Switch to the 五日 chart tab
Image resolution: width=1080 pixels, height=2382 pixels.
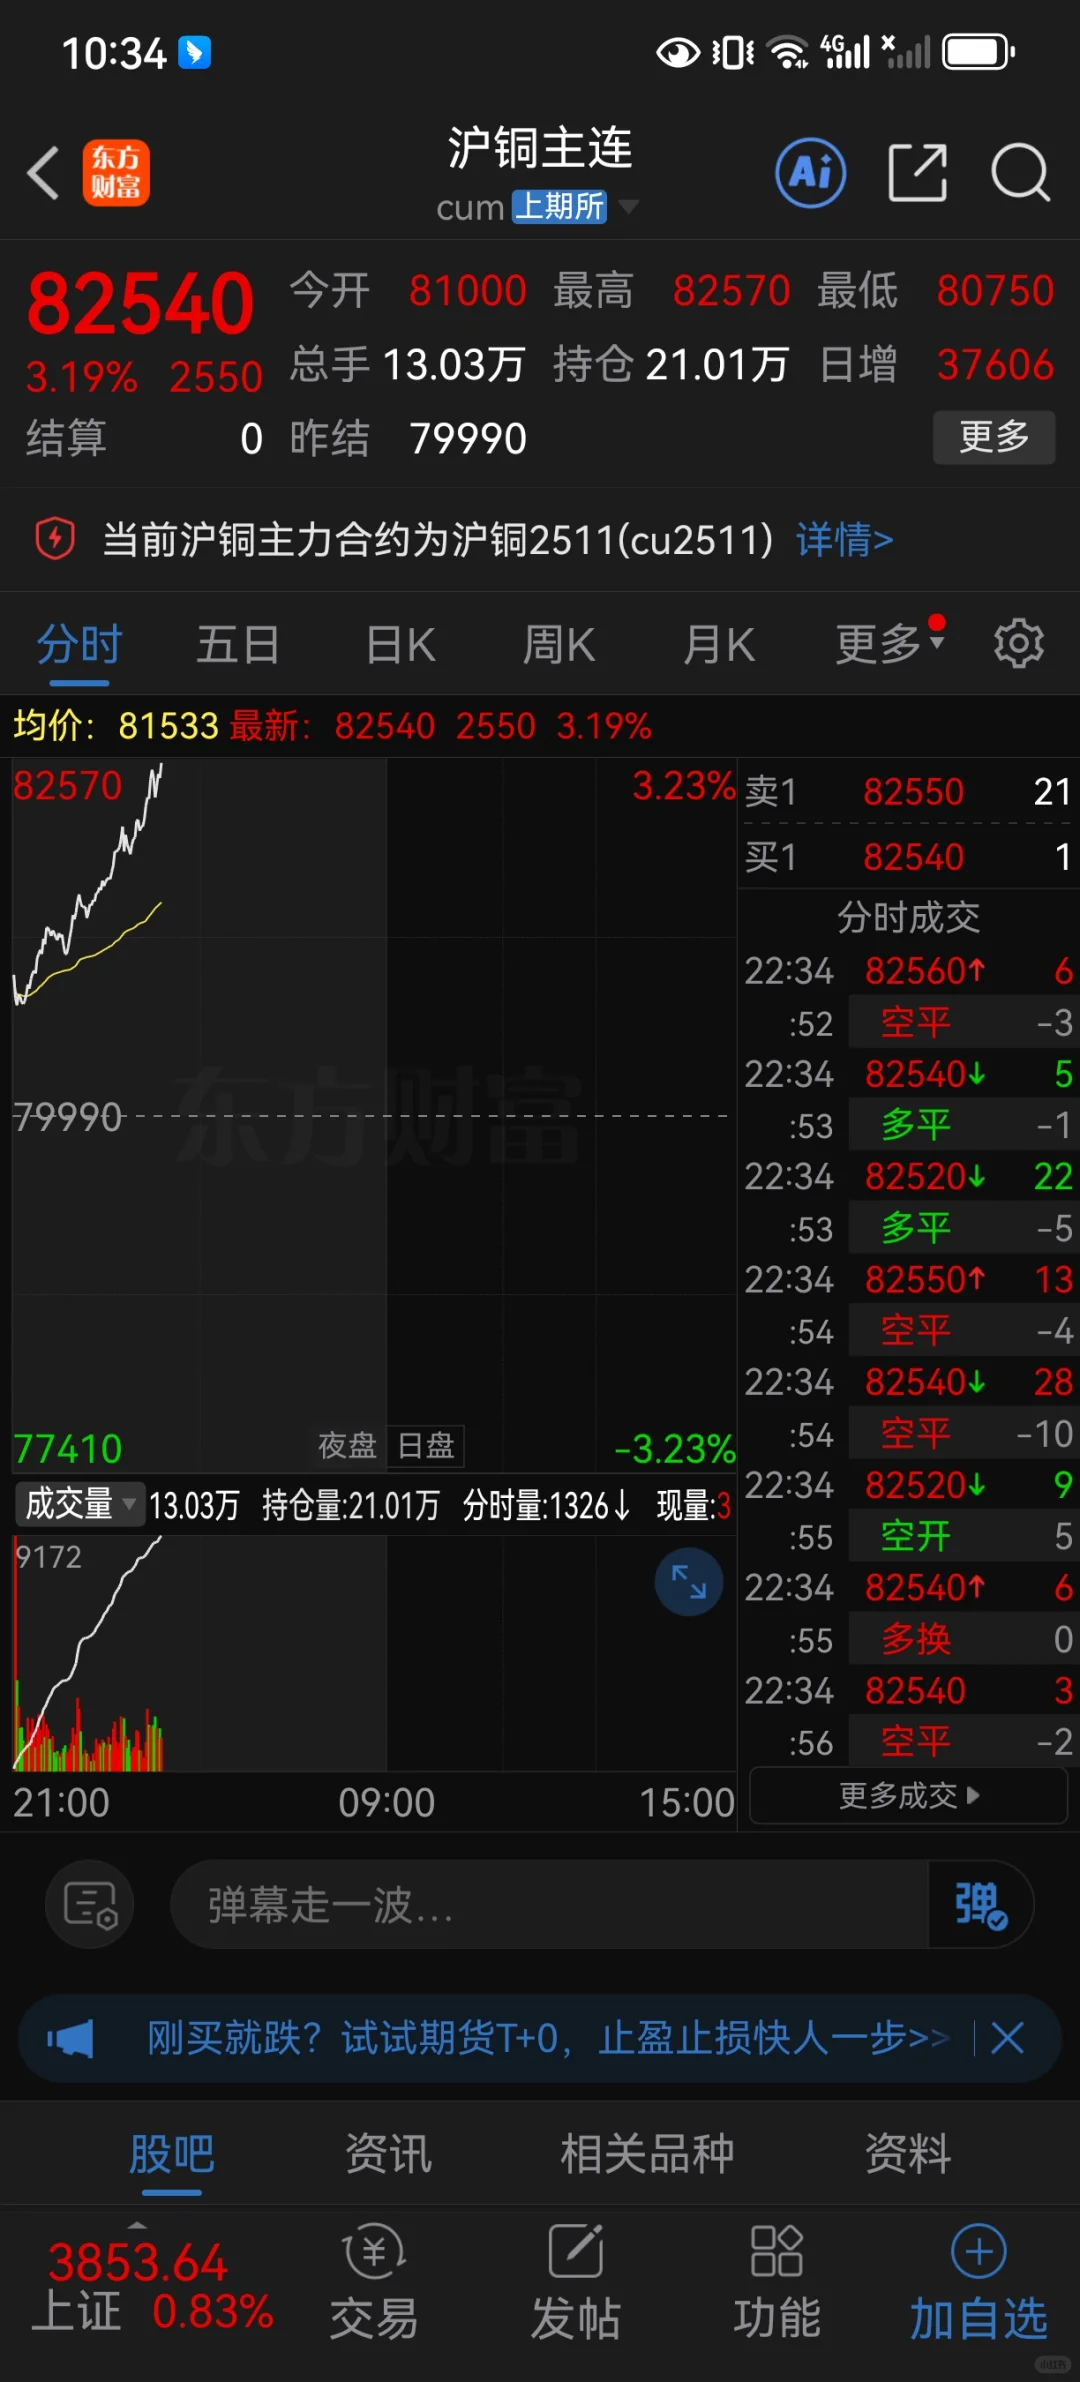(238, 644)
